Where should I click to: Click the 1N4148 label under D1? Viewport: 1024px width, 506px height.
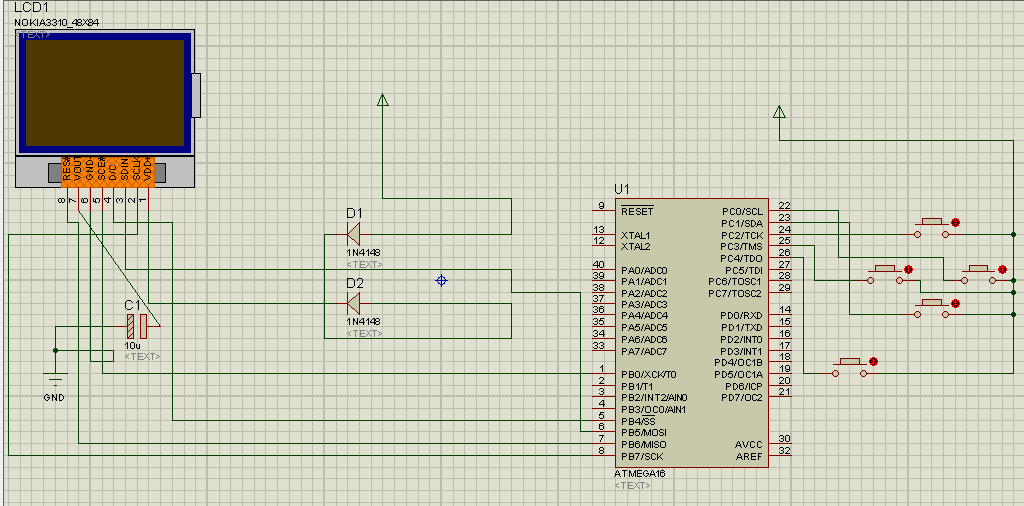click(x=363, y=253)
